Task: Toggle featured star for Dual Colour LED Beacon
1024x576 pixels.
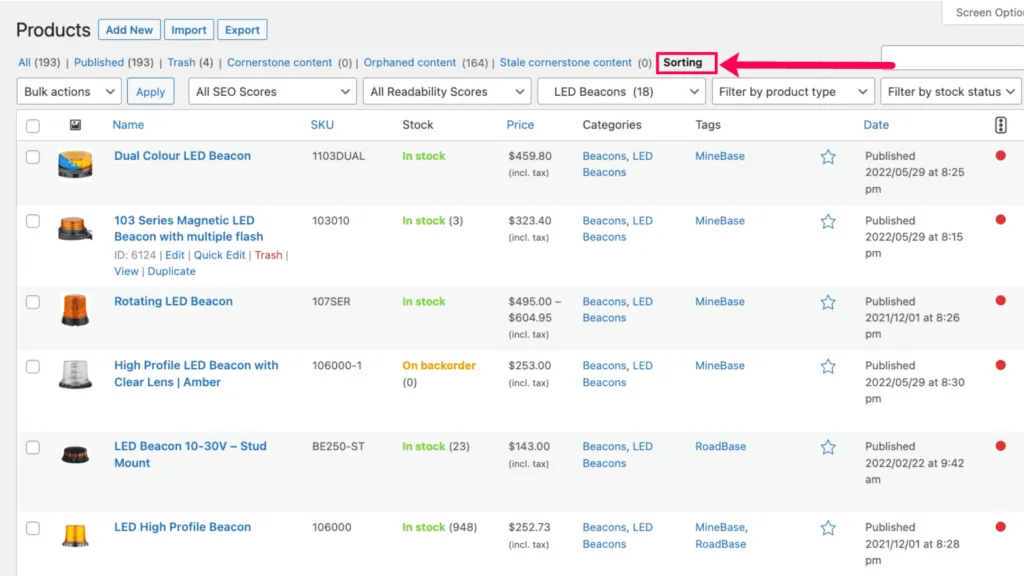Action: pos(828,157)
